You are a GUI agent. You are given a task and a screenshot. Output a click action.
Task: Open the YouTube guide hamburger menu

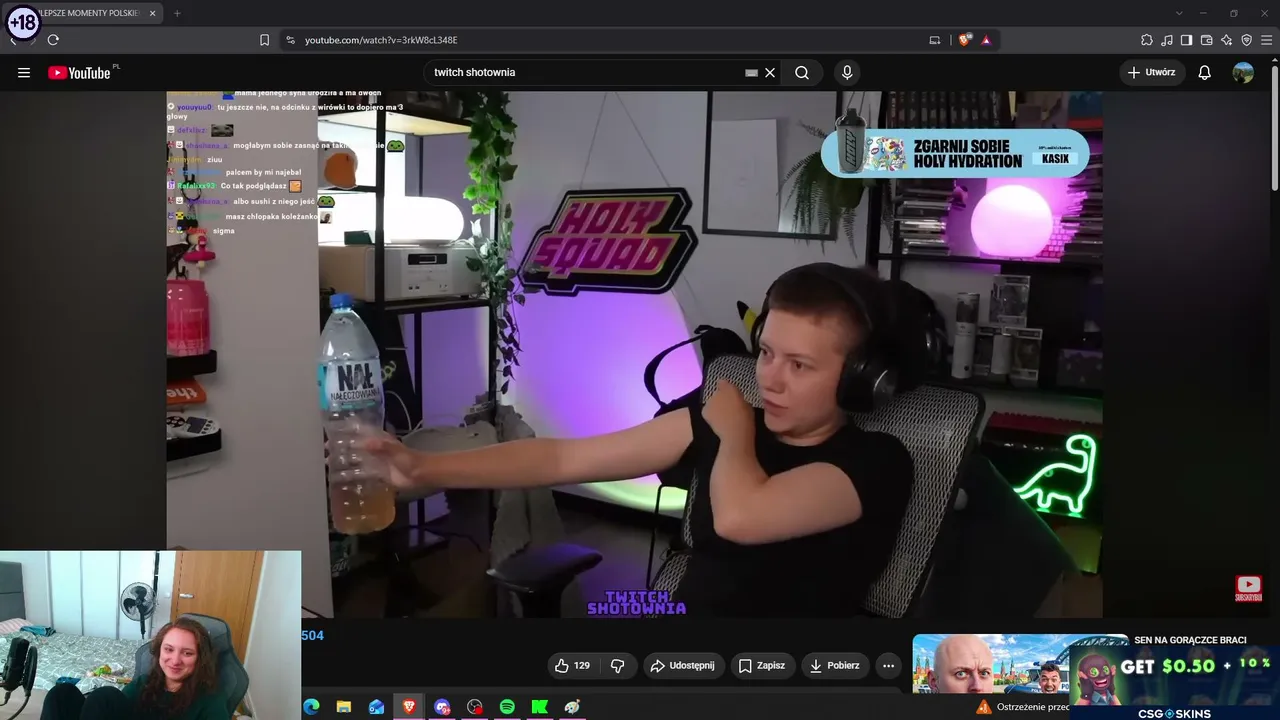click(x=24, y=72)
